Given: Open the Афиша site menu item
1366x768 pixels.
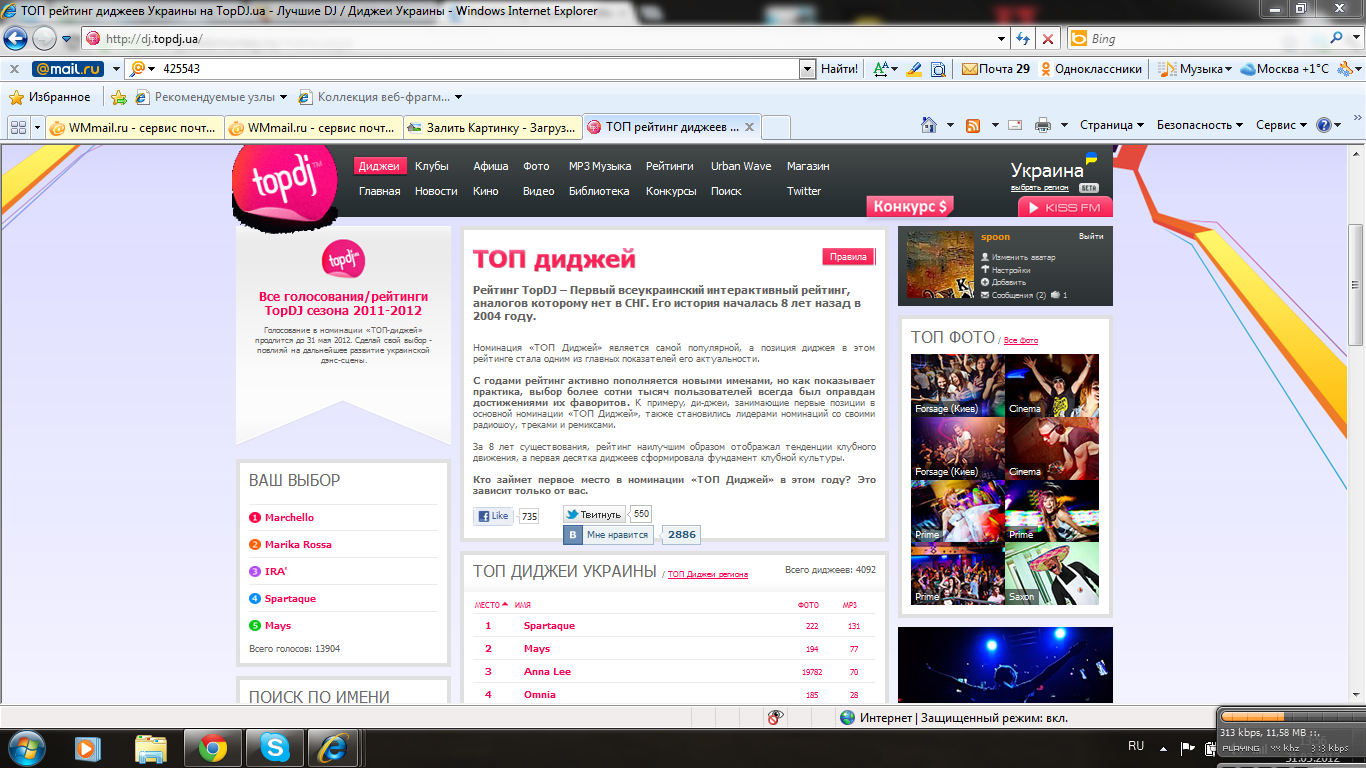Looking at the screenshot, I should pyautogui.click(x=491, y=166).
